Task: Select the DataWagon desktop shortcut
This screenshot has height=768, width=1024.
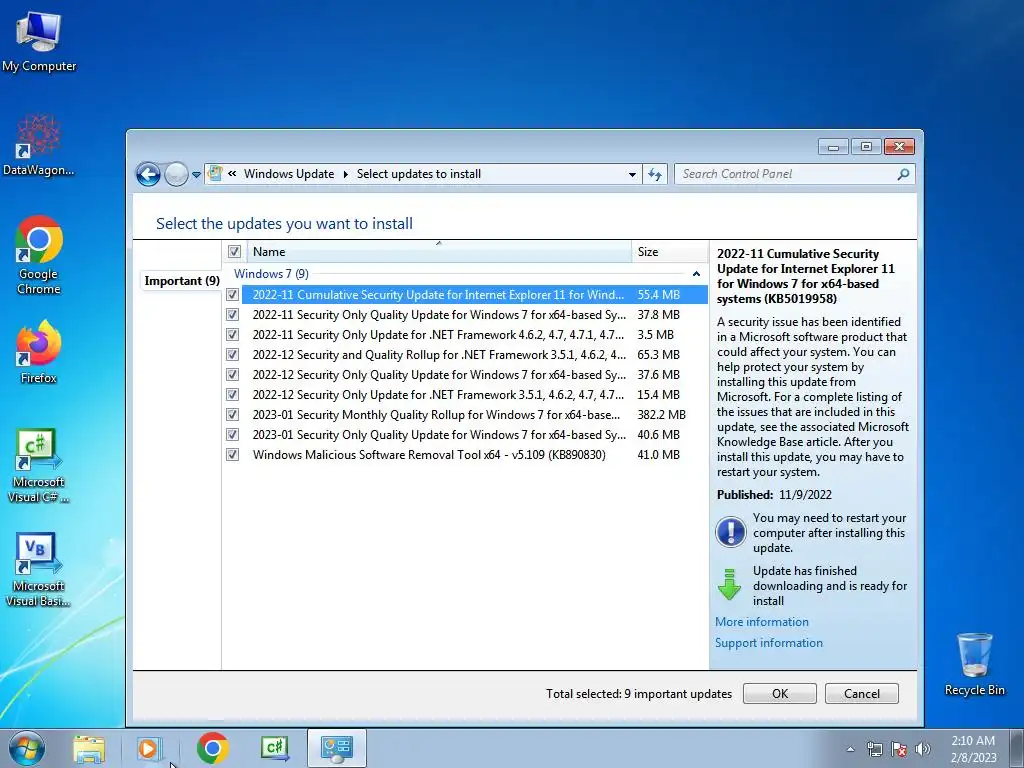Action: [x=39, y=144]
